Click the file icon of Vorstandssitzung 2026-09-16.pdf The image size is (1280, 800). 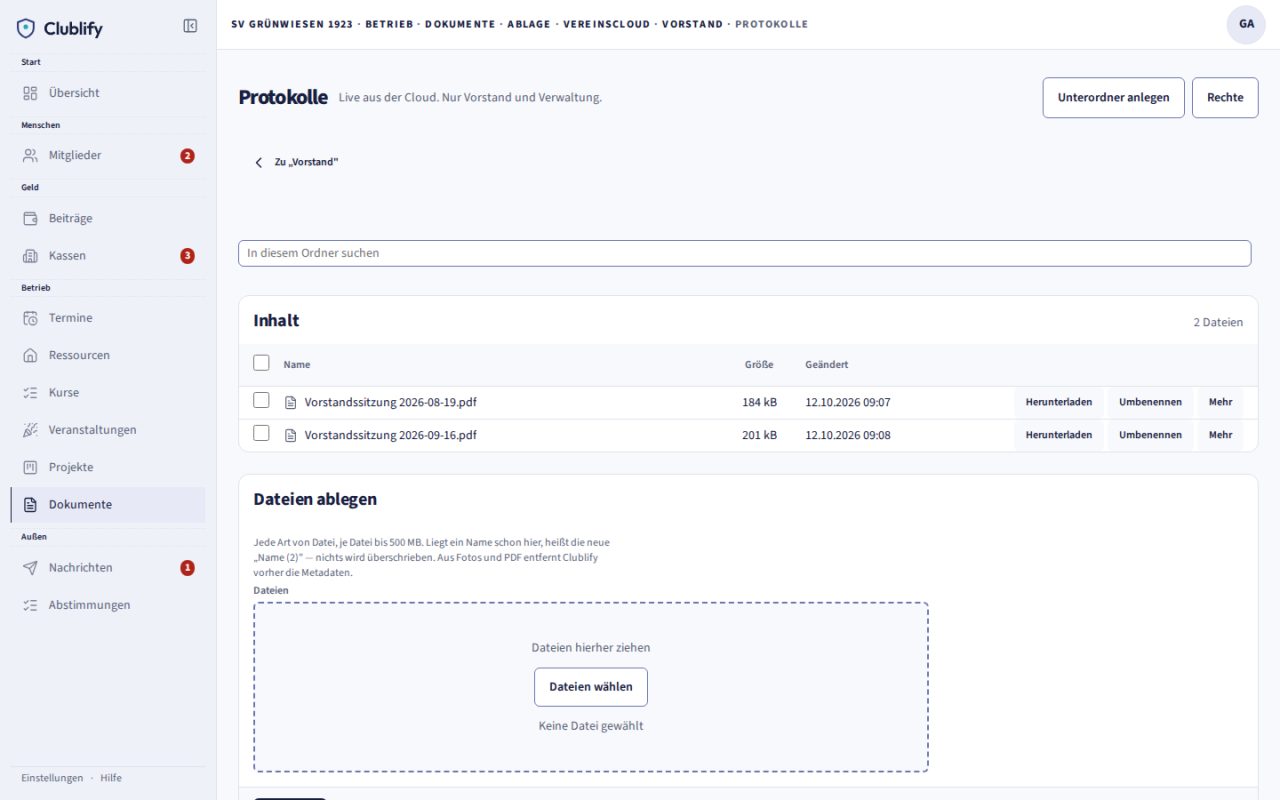pyautogui.click(x=291, y=435)
